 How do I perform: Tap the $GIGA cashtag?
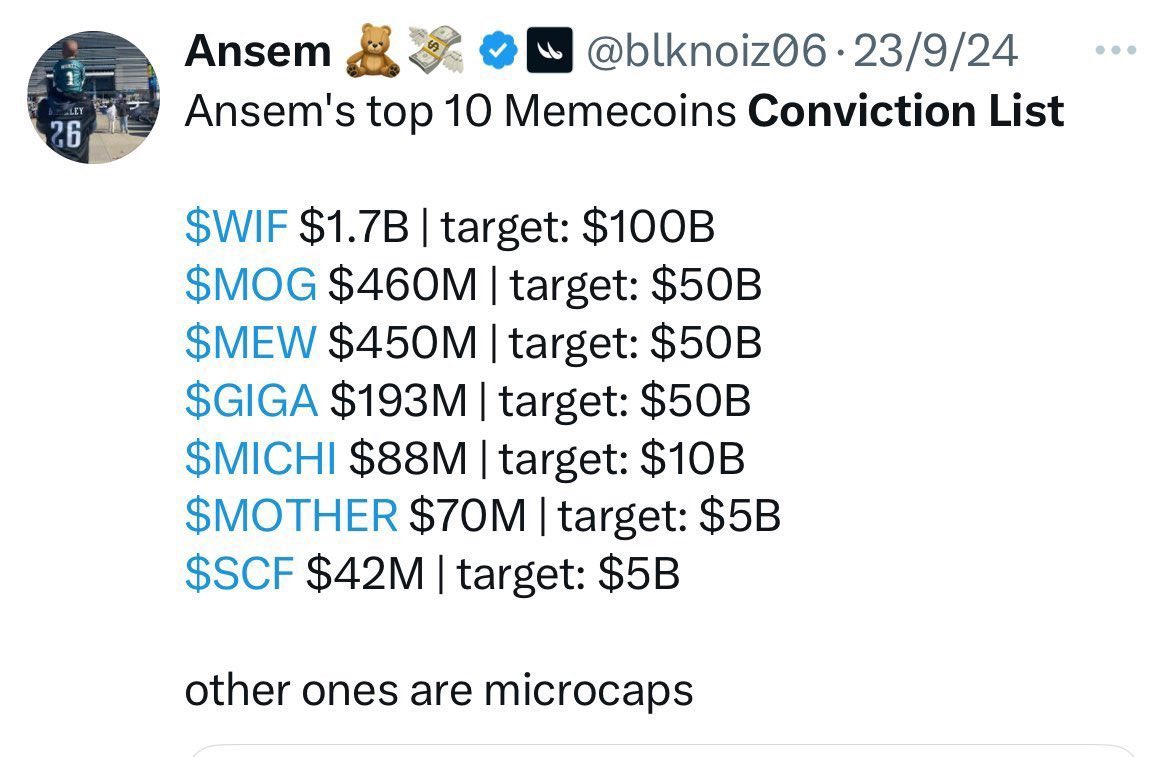[x=251, y=401]
